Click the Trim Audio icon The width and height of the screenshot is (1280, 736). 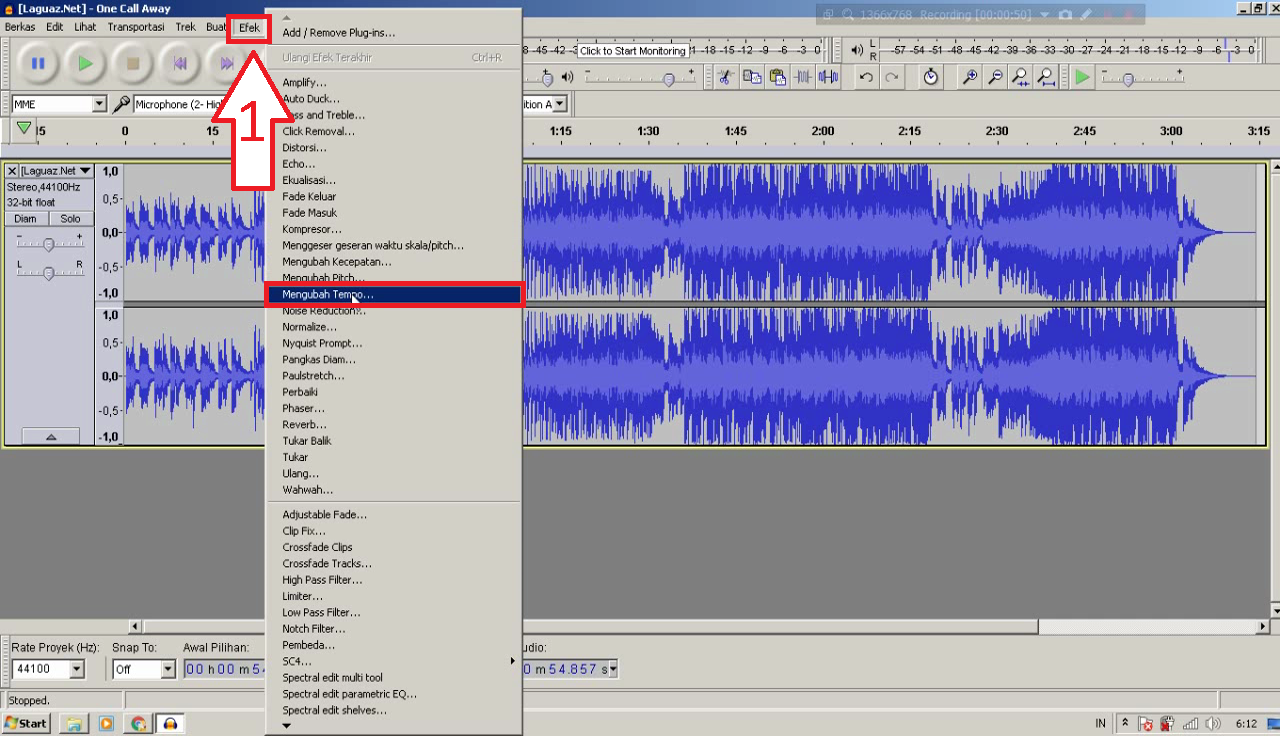tap(803, 77)
